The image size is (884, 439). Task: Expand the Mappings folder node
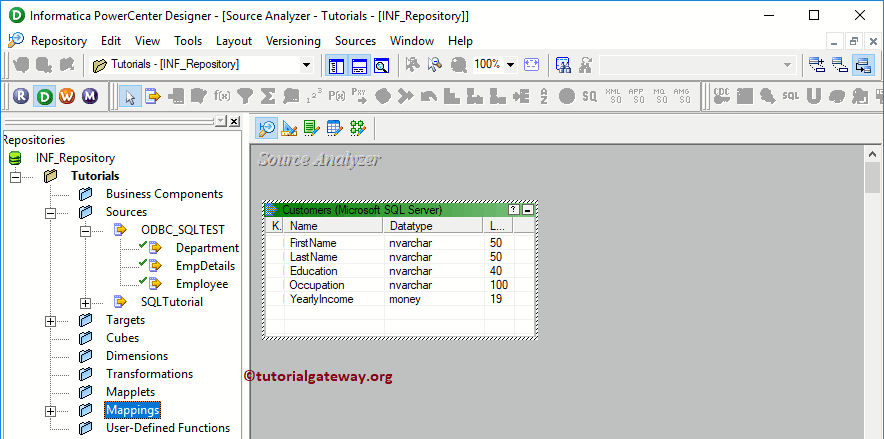[x=51, y=411]
